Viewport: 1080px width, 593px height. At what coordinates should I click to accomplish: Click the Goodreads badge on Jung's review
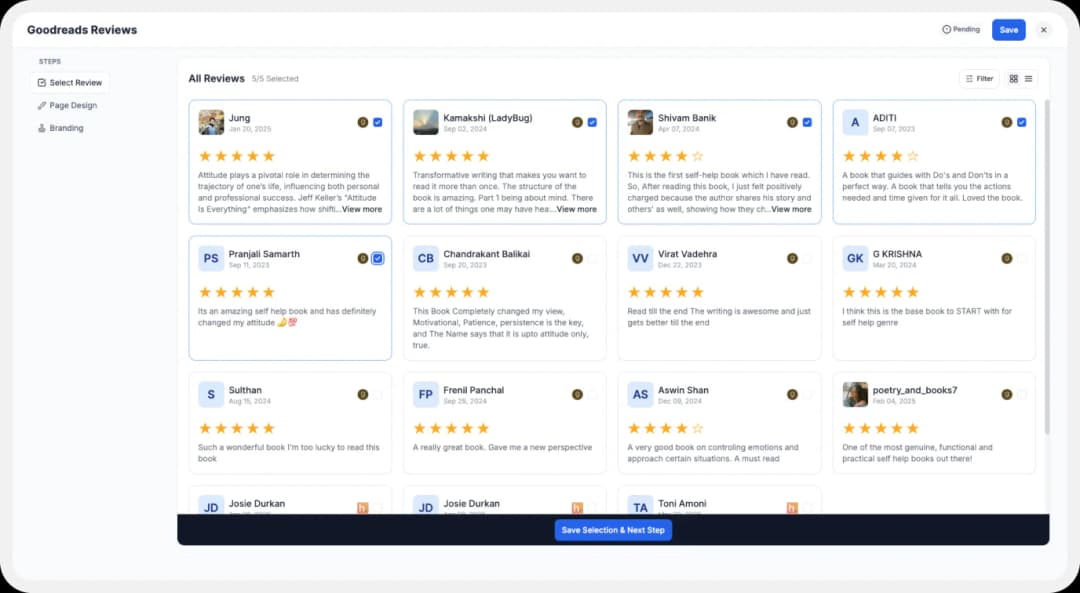(362, 122)
